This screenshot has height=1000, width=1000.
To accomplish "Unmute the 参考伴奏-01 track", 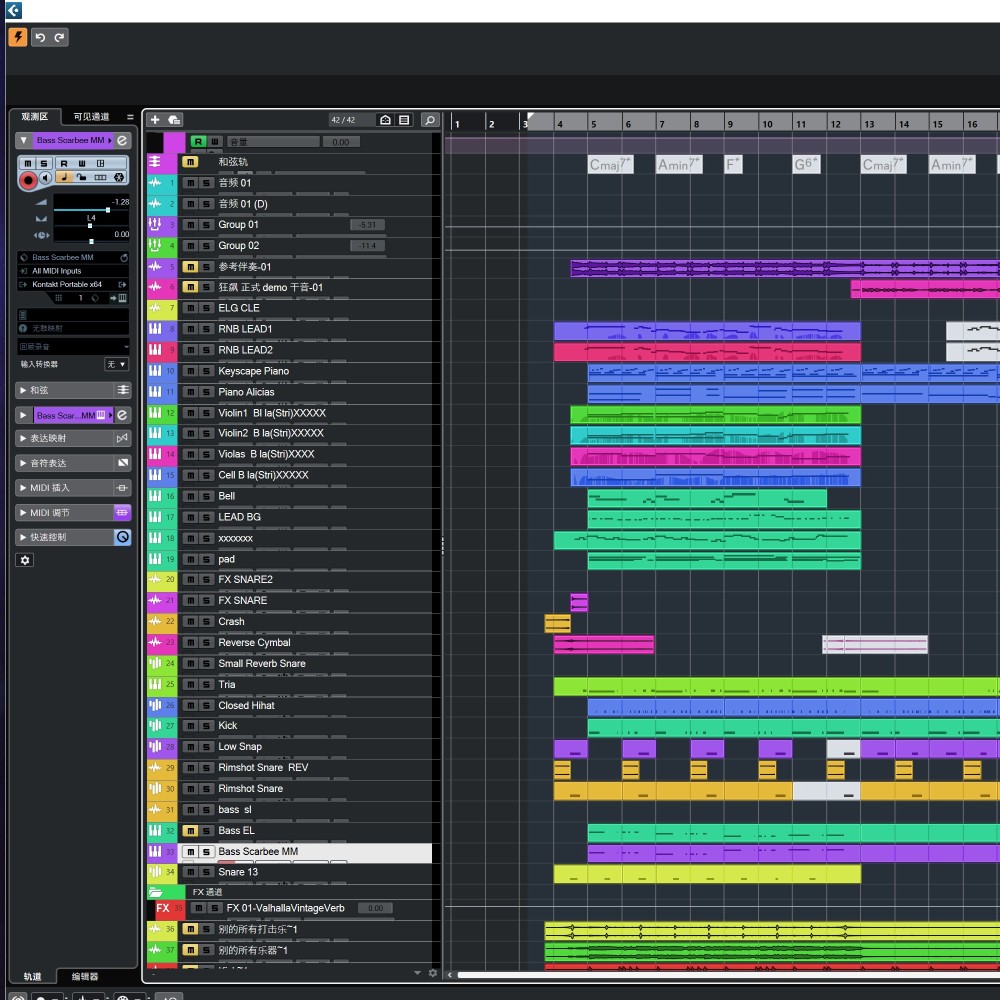I will (x=190, y=267).
